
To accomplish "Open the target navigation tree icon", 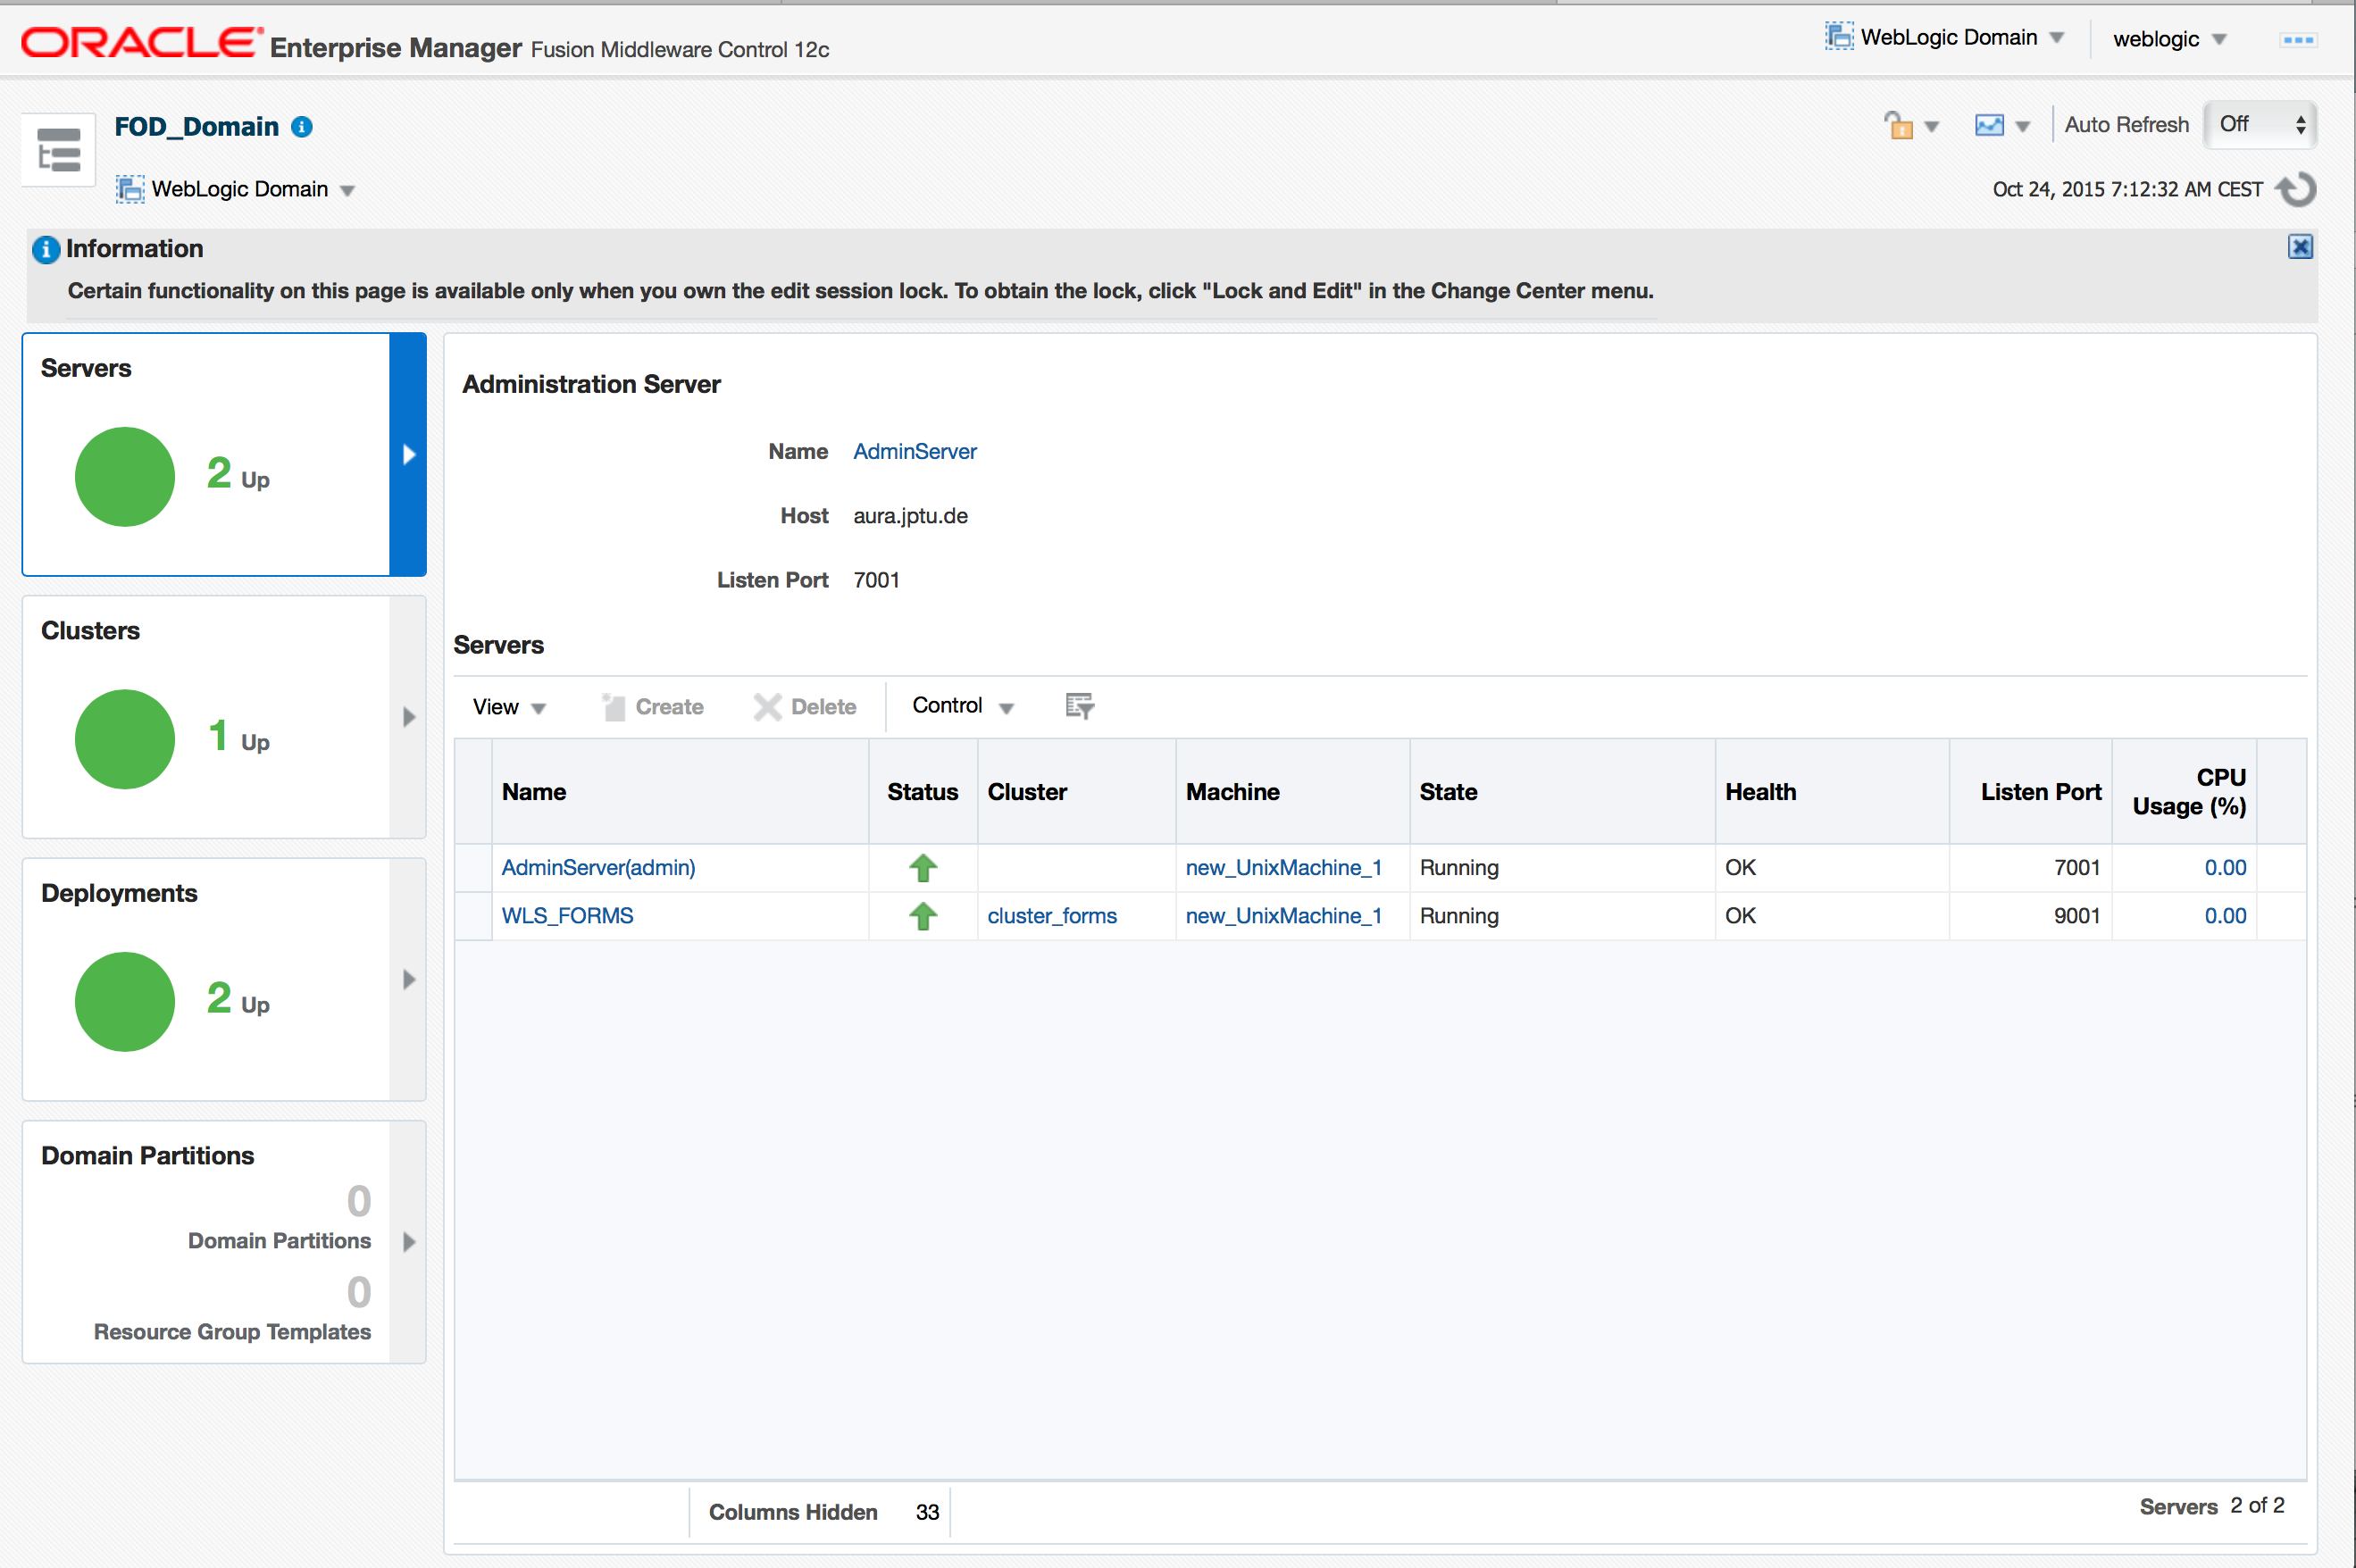I will pos(58,150).
